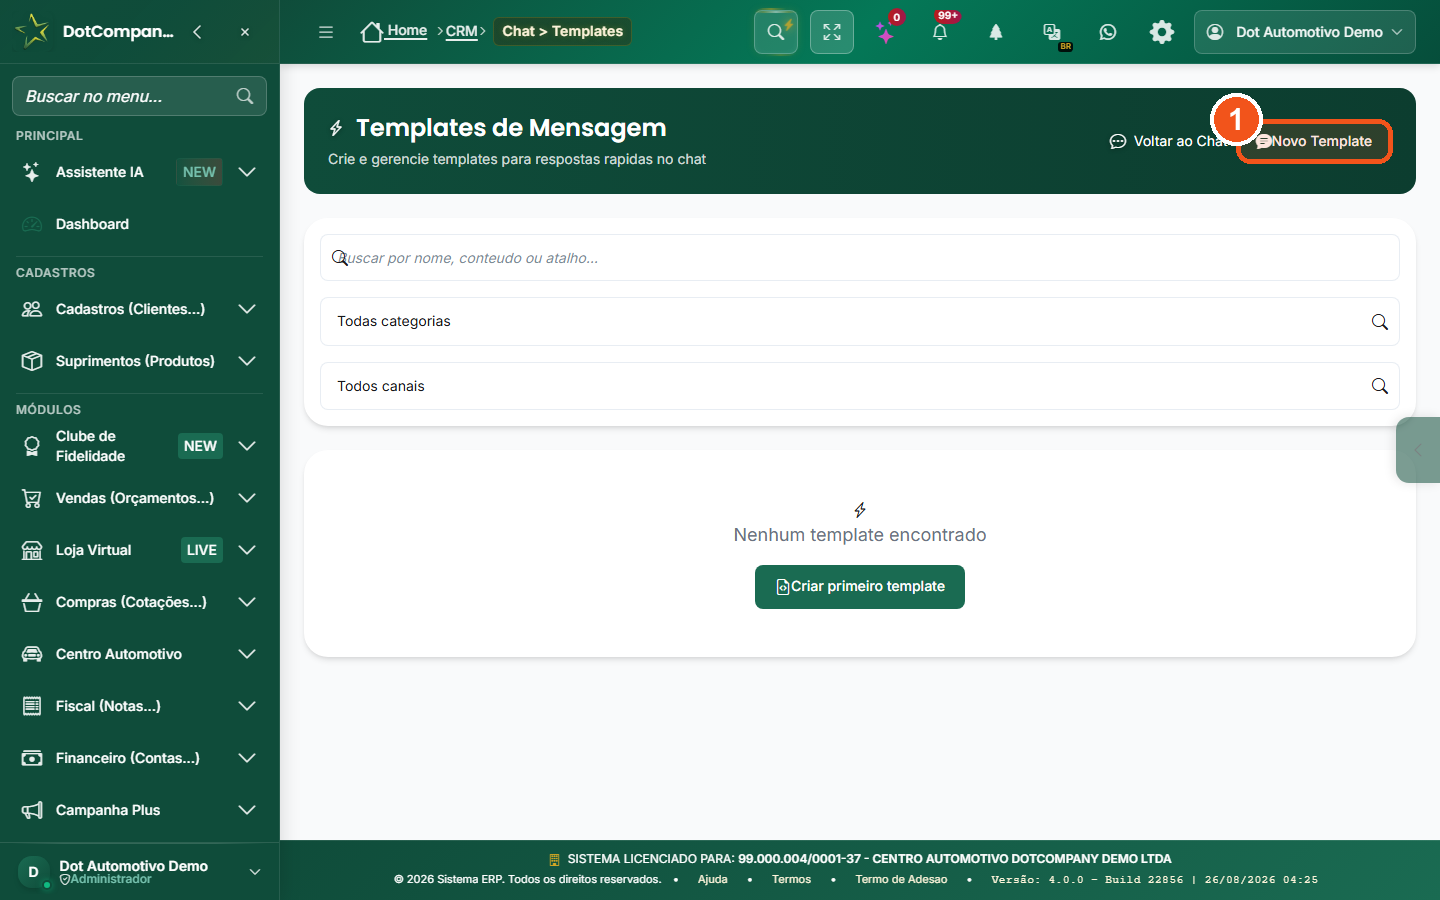Open Financeiro (Contas...) menu item
Screen dimensions: 1440x900
[x=127, y=758]
